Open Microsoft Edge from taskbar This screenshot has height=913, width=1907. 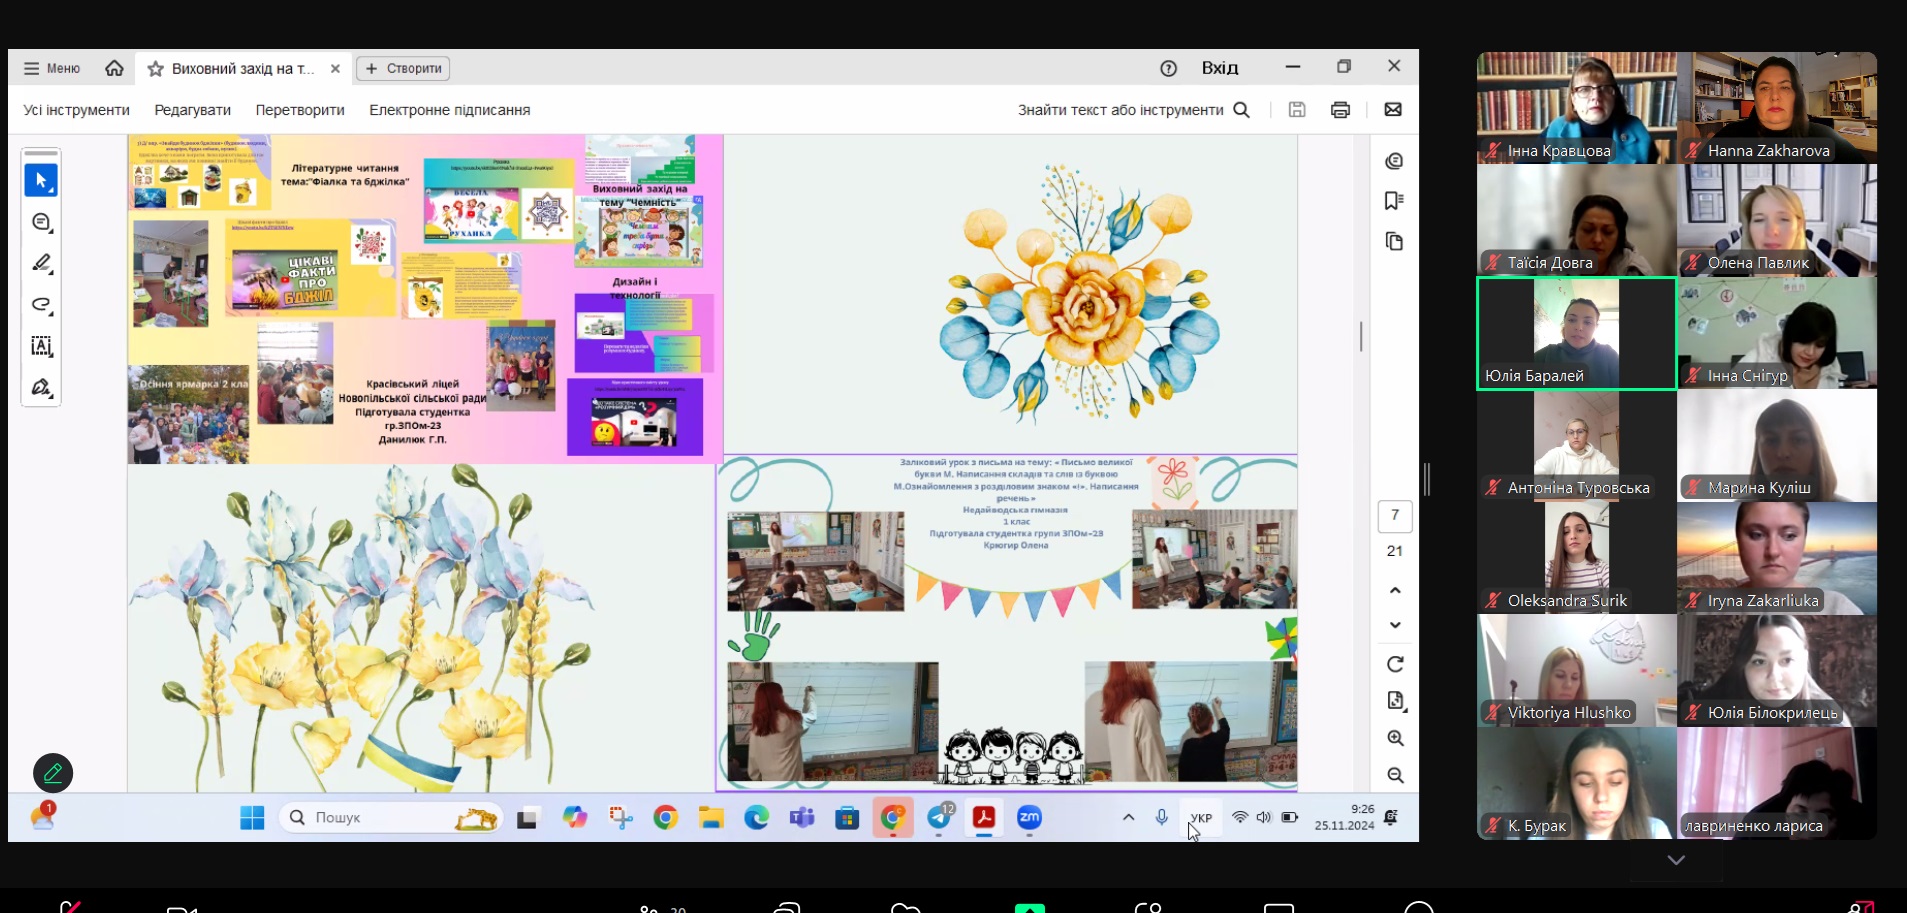coord(756,818)
